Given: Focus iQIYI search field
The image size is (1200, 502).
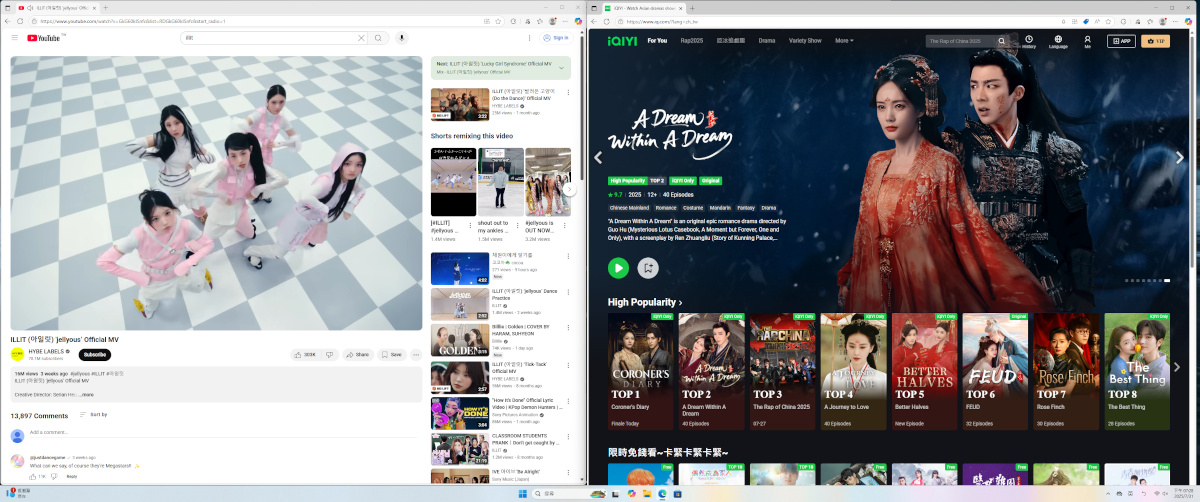Looking at the screenshot, I should tap(962, 41).
